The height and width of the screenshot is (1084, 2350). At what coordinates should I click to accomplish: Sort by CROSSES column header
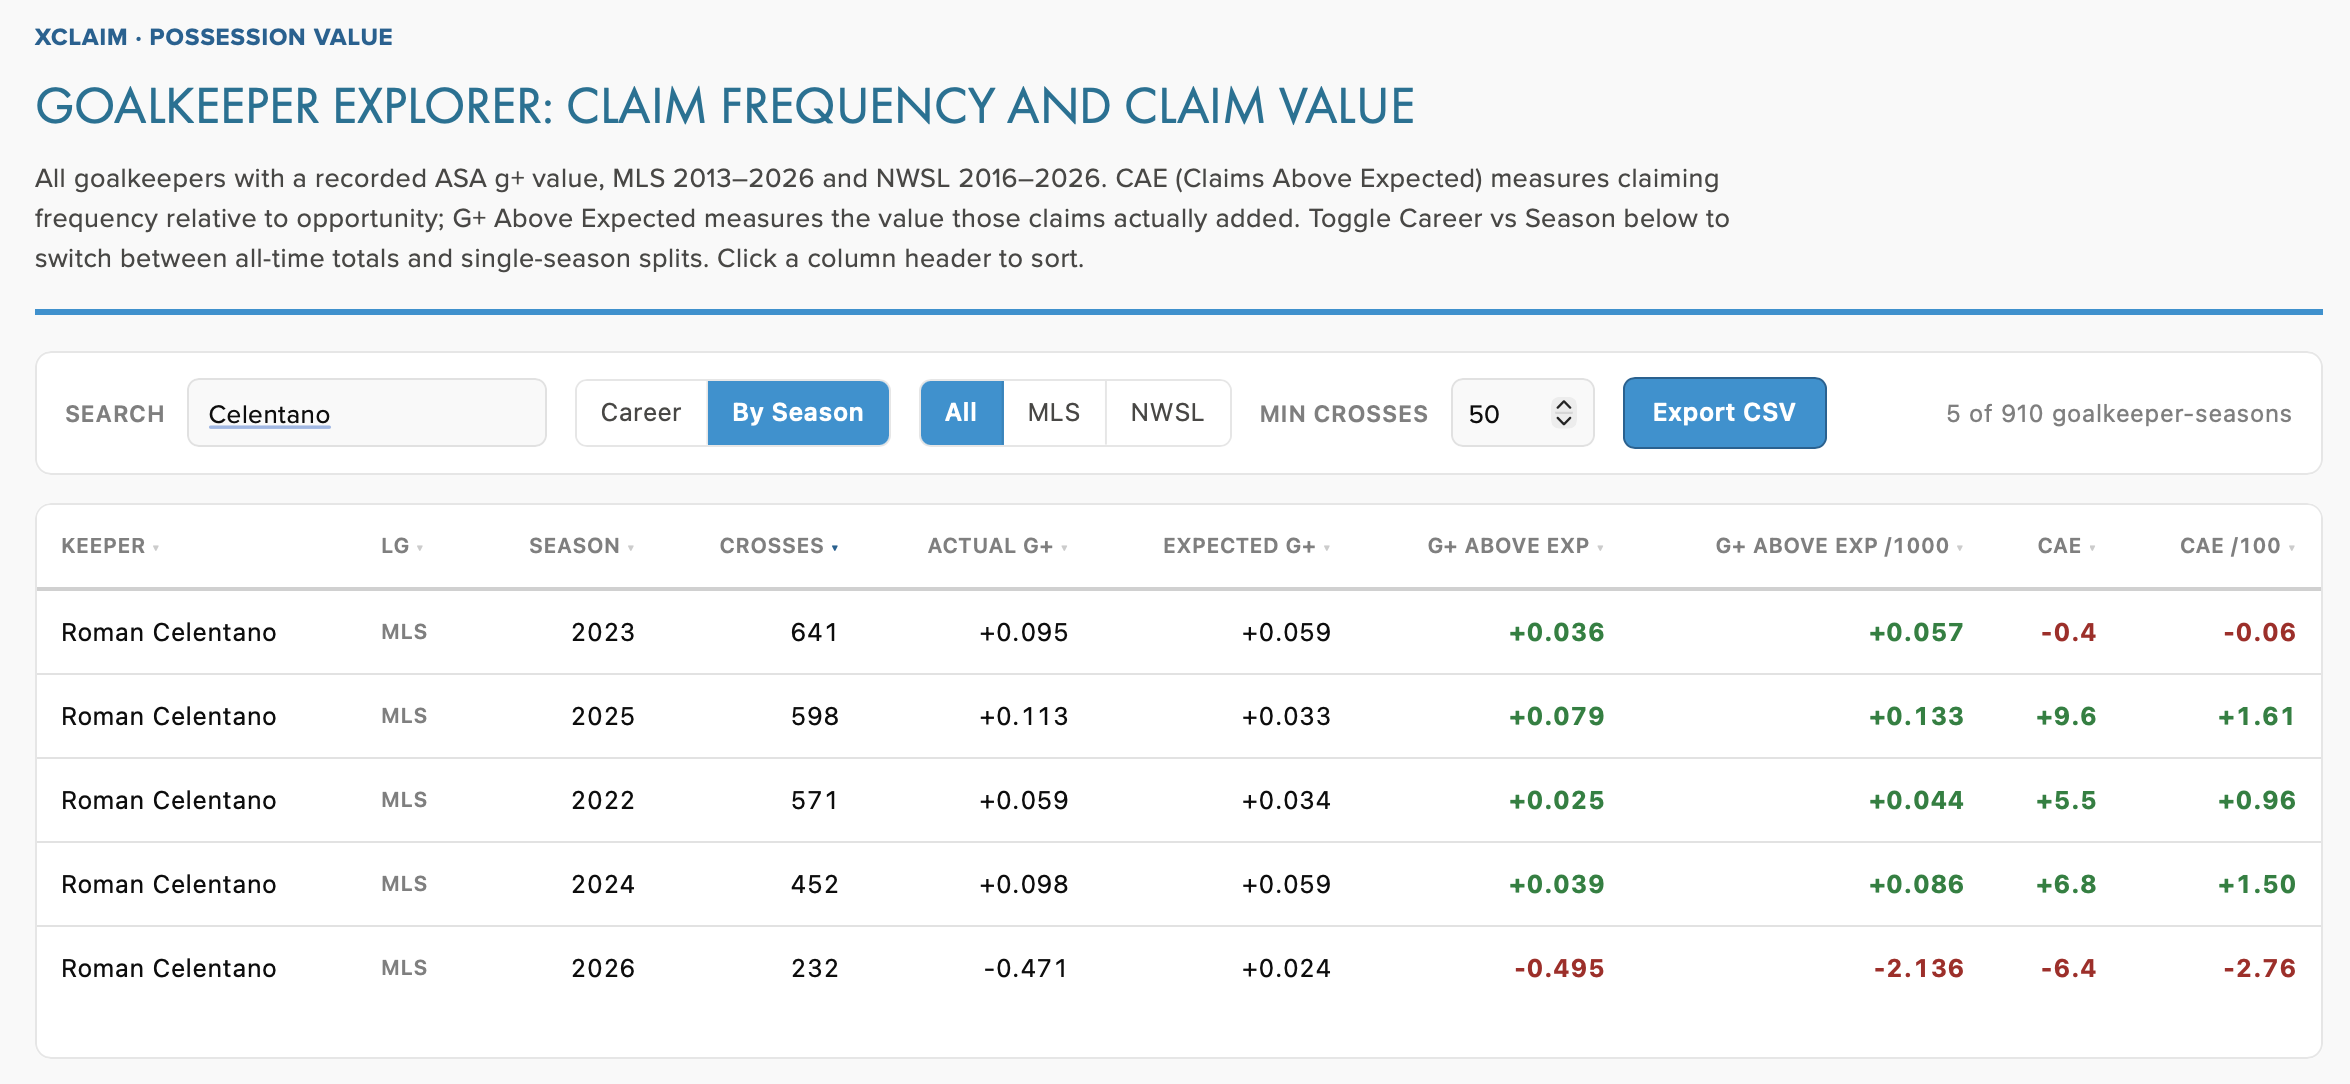click(779, 546)
